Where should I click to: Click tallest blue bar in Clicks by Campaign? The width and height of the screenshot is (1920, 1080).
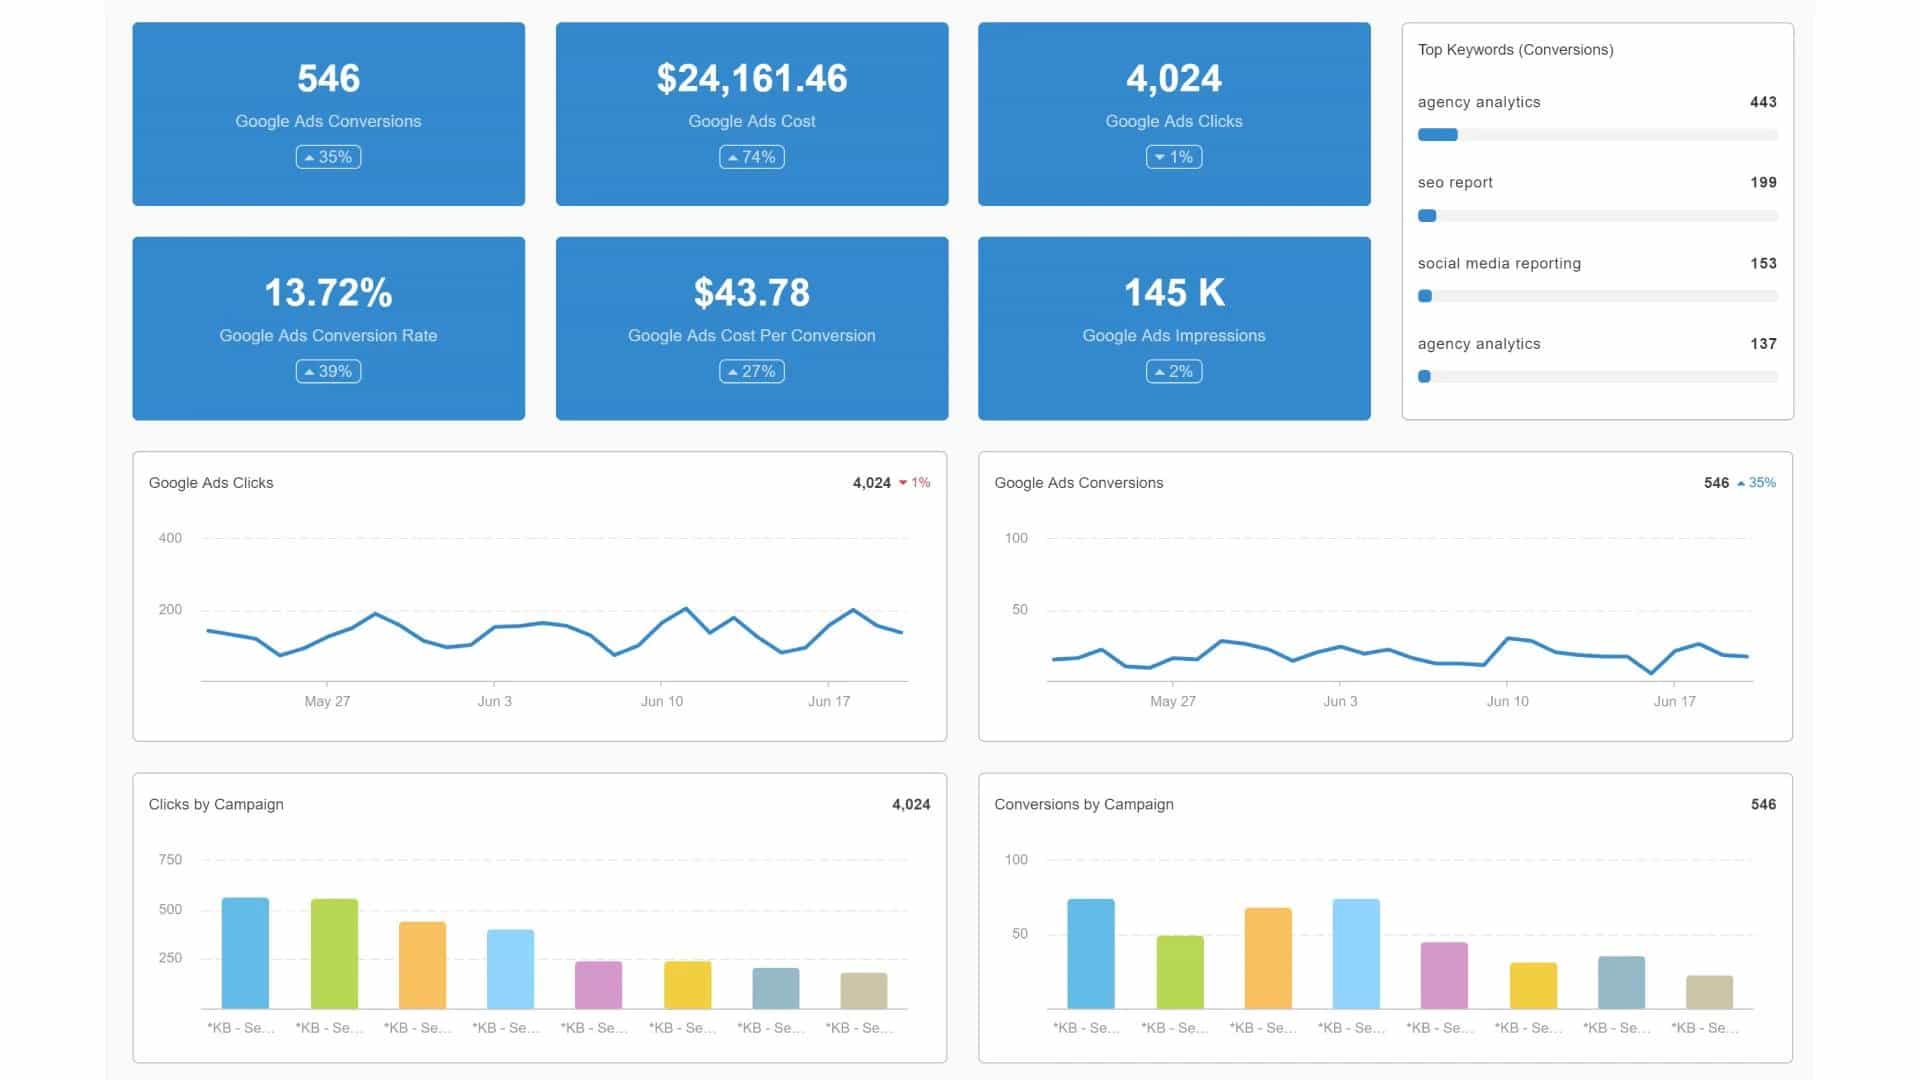[245, 952]
